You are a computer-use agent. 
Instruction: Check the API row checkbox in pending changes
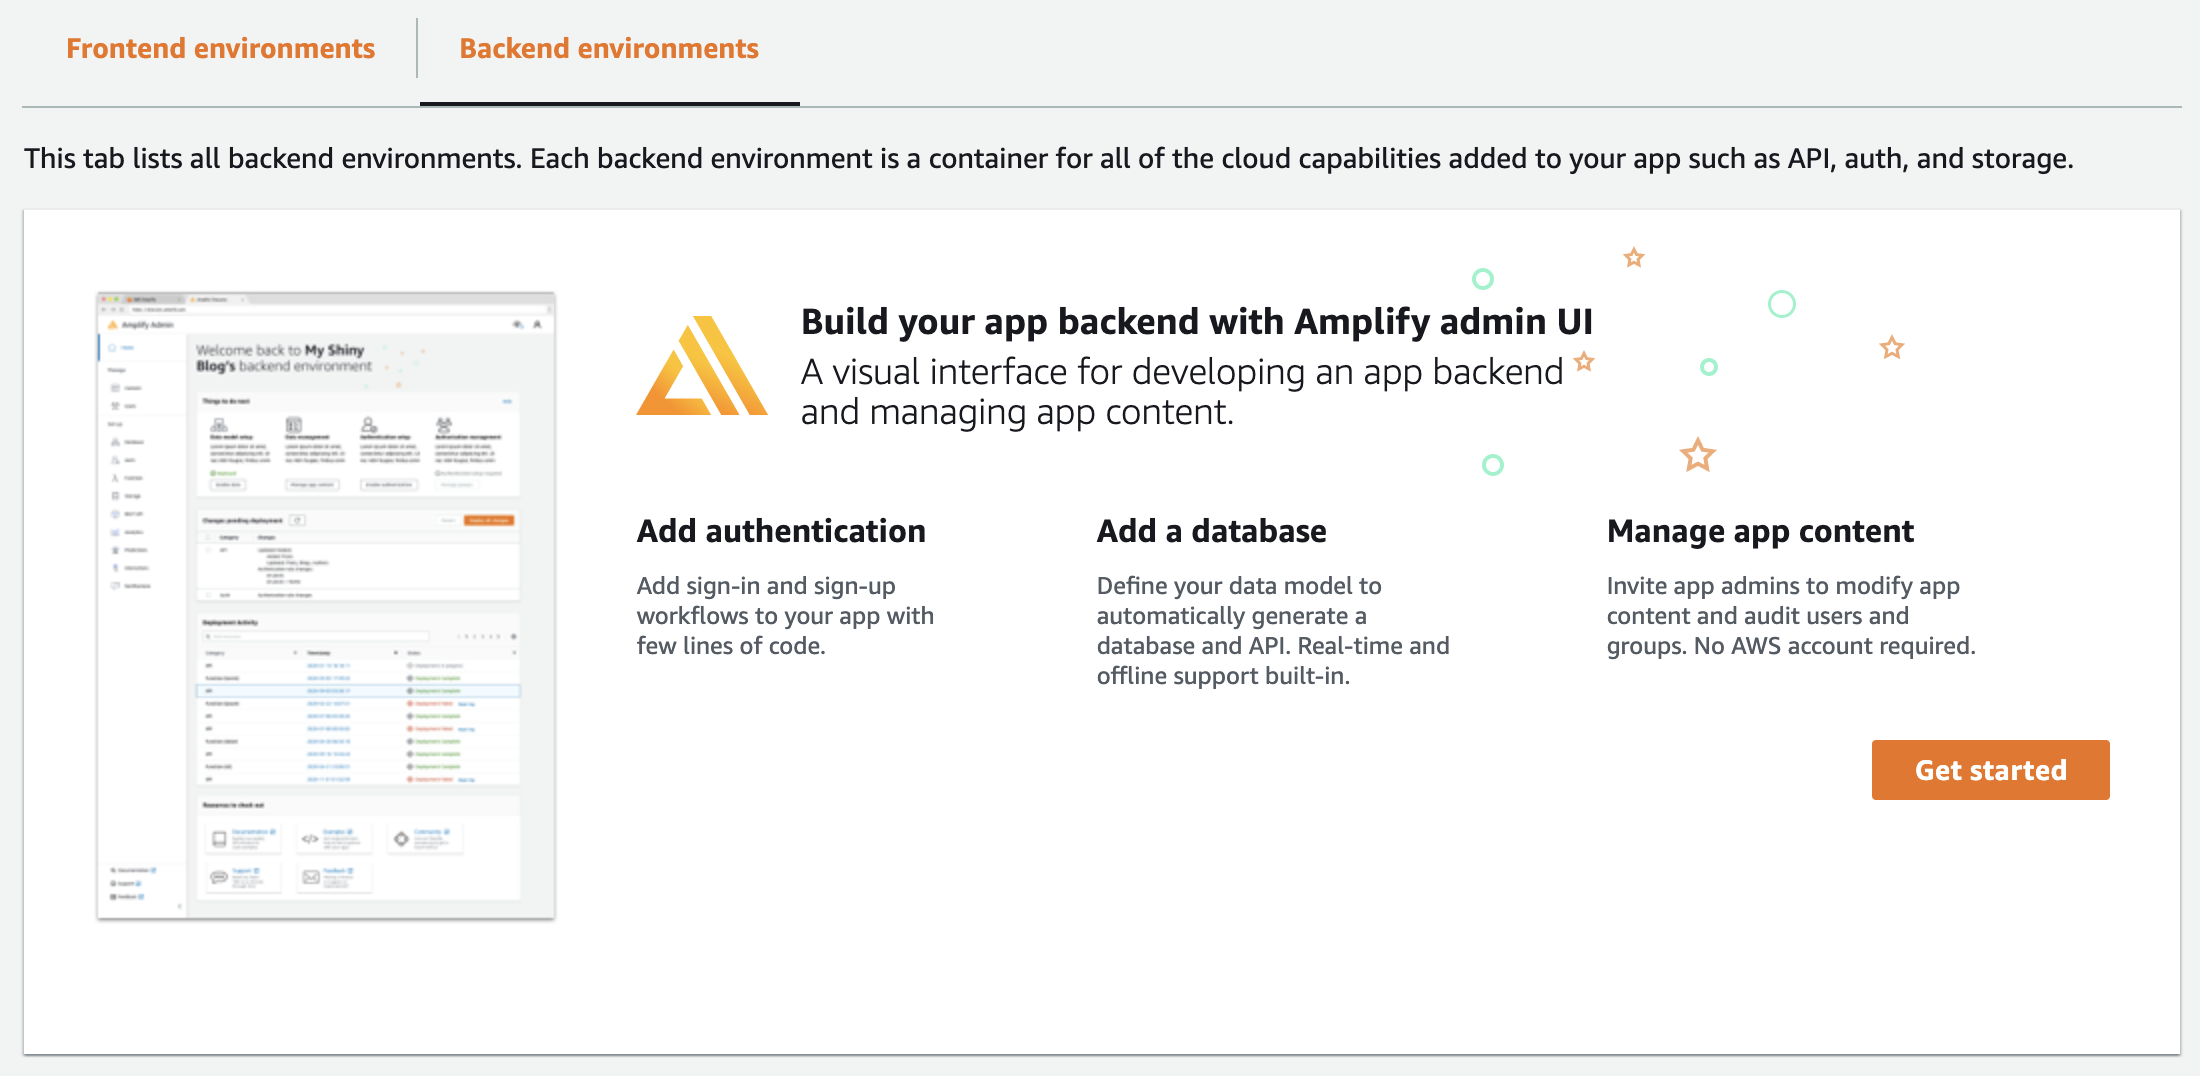point(208,550)
